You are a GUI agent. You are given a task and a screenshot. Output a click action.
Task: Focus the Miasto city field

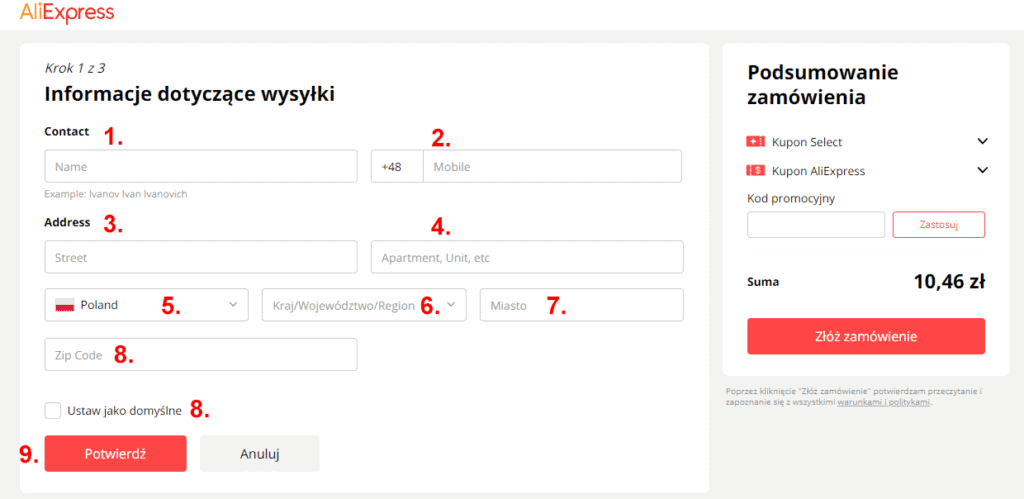(582, 305)
